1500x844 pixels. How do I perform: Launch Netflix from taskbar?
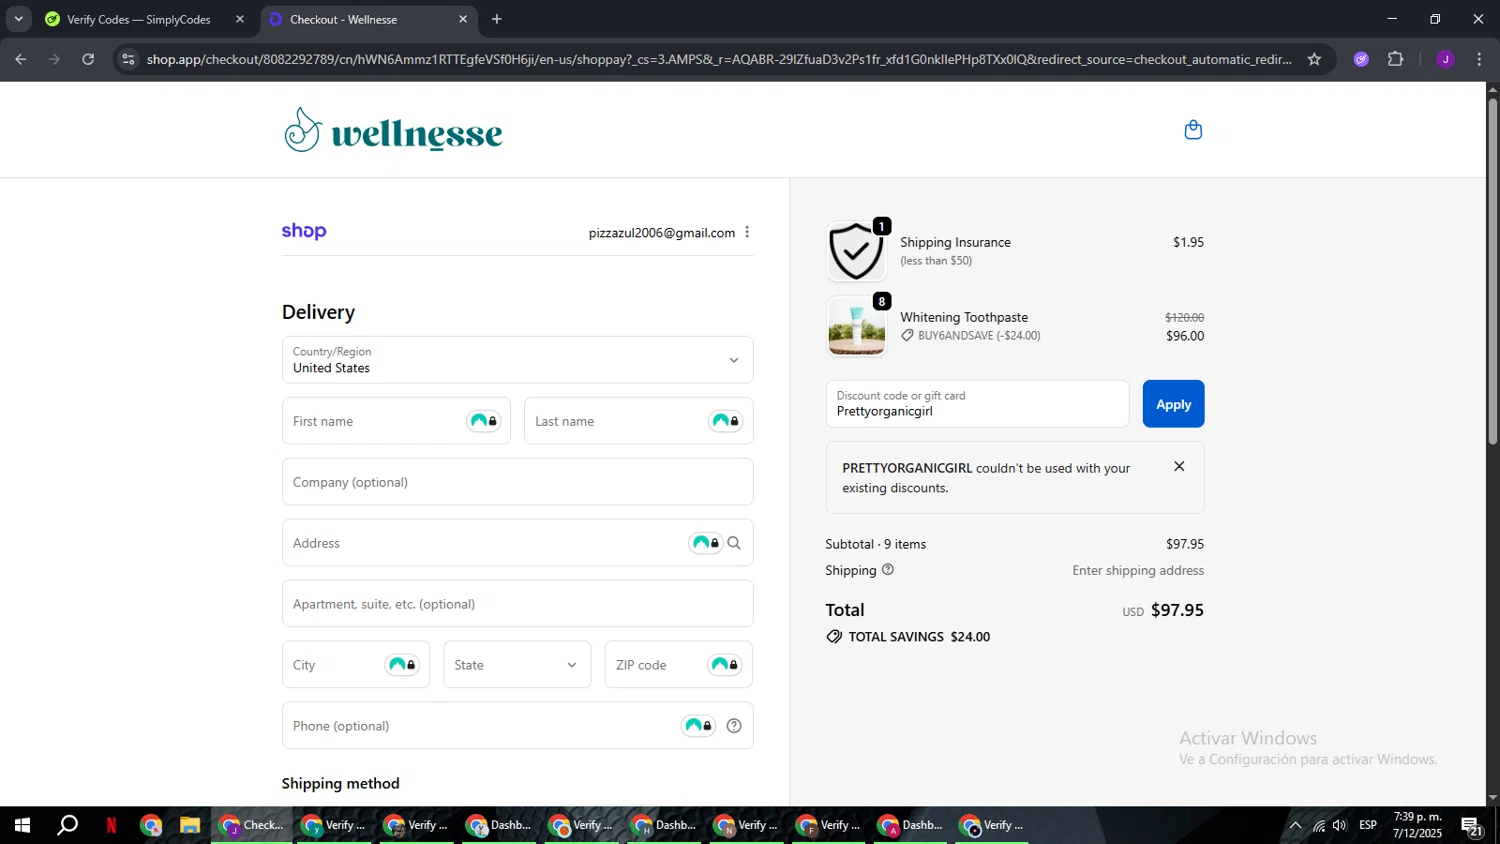coord(111,826)
